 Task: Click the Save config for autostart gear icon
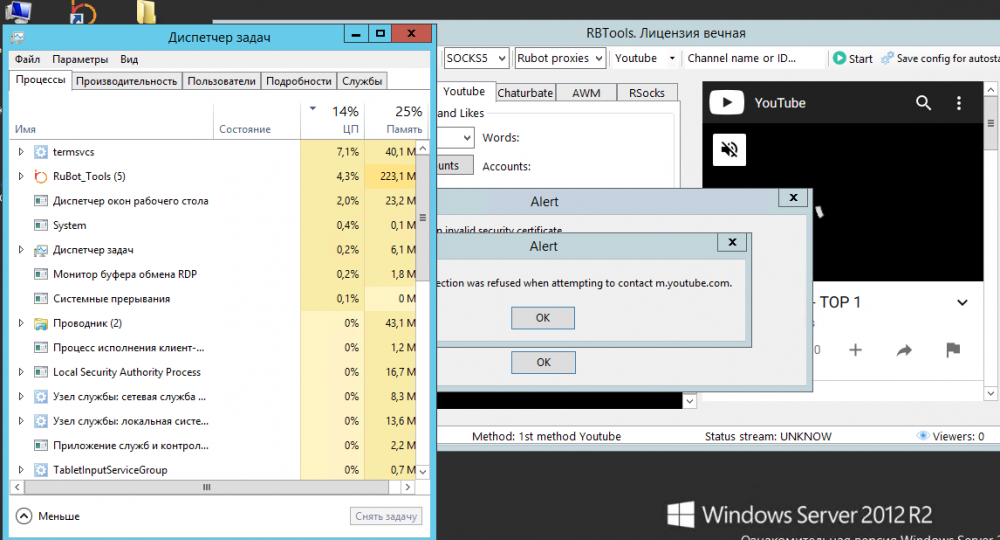(x=885, y=58)
